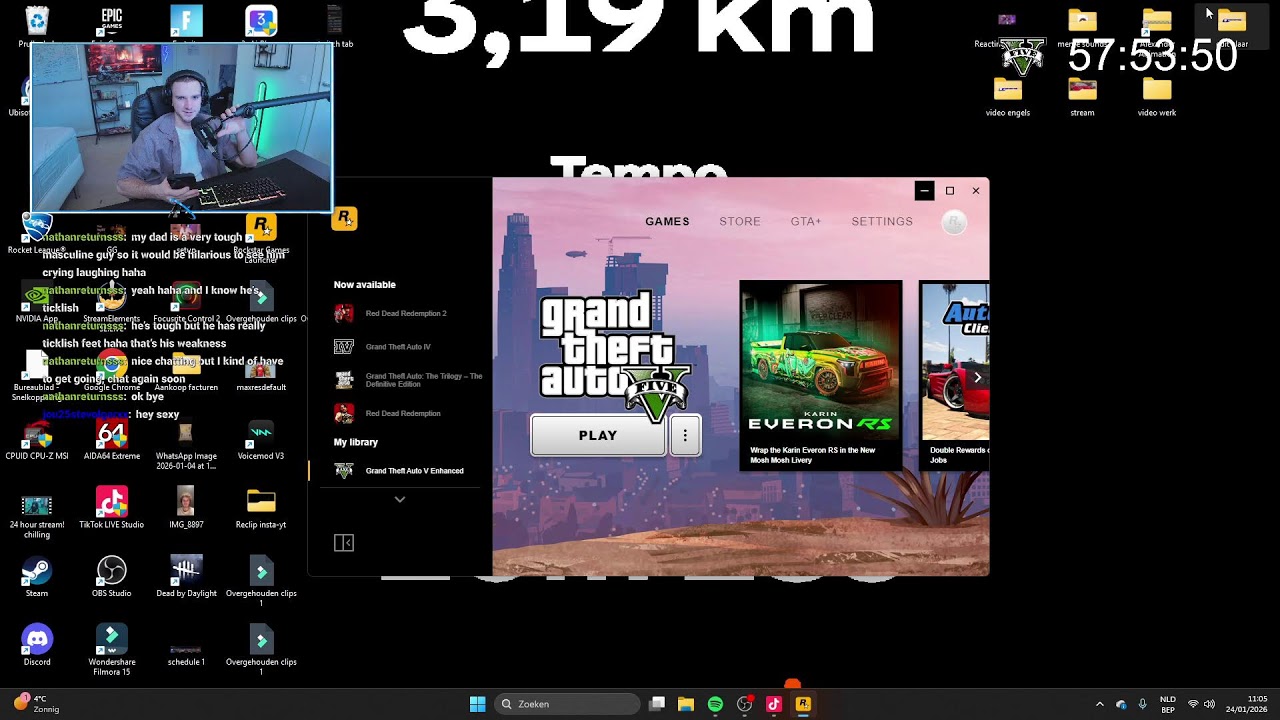Show hidden system tray icons
Image resolution: width=1280 pixels, height=720 pixels.
(1100, 704)
